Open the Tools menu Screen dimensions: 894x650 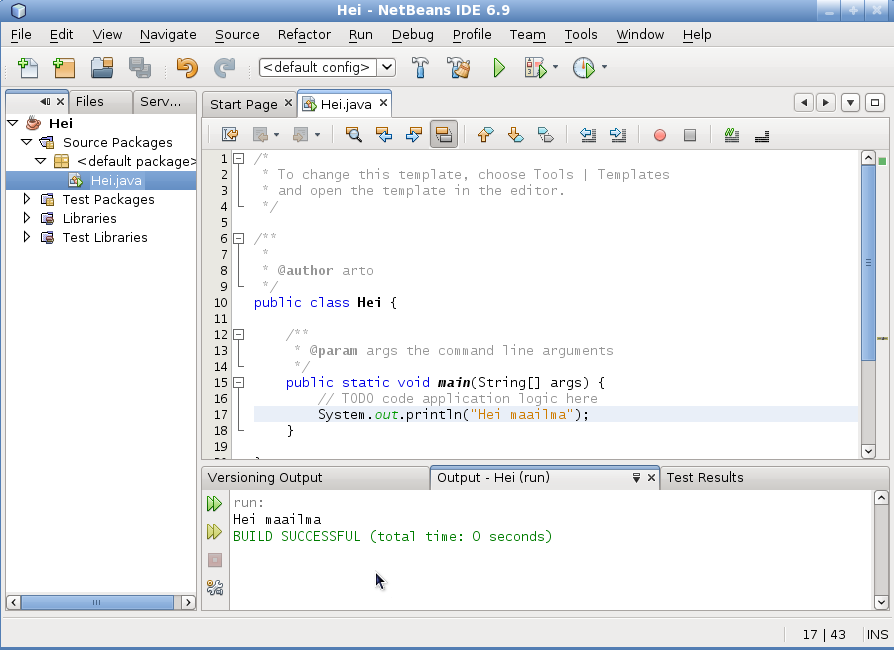581,35
